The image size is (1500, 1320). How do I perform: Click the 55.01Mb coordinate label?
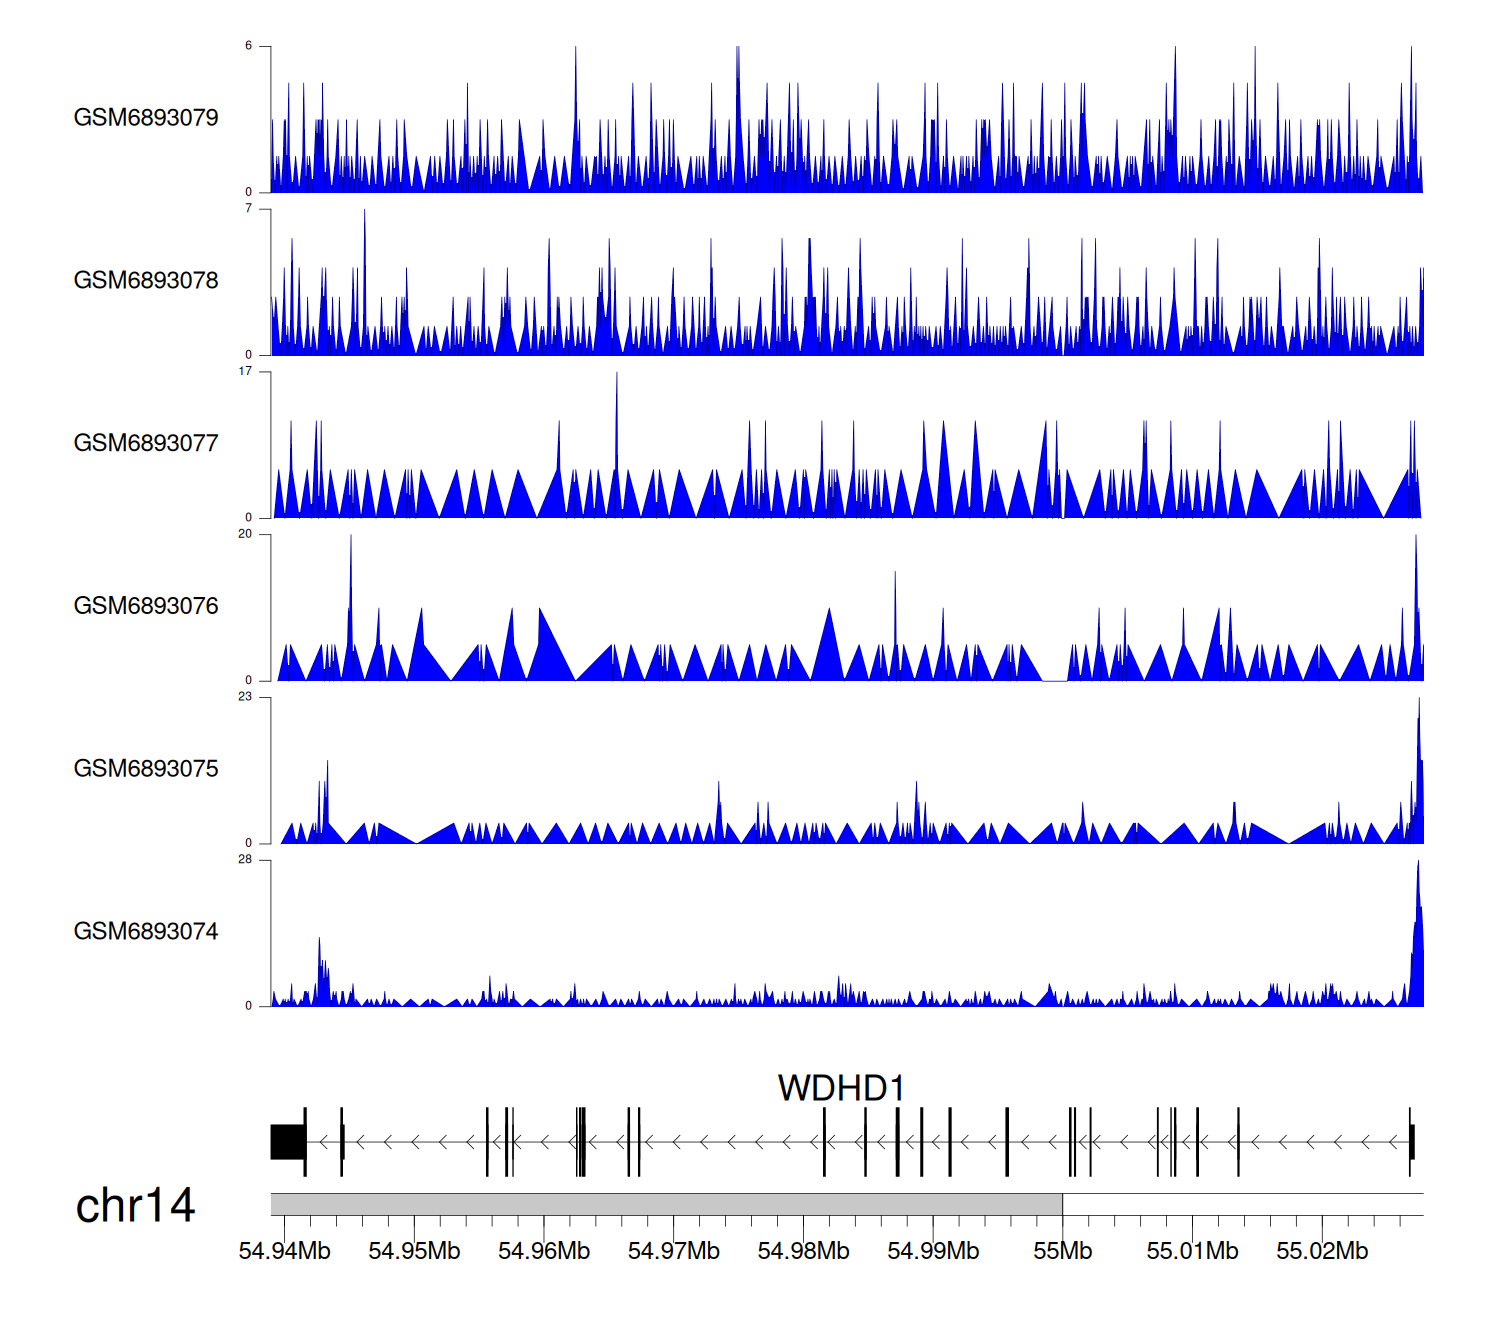tap(1192, 1251)
